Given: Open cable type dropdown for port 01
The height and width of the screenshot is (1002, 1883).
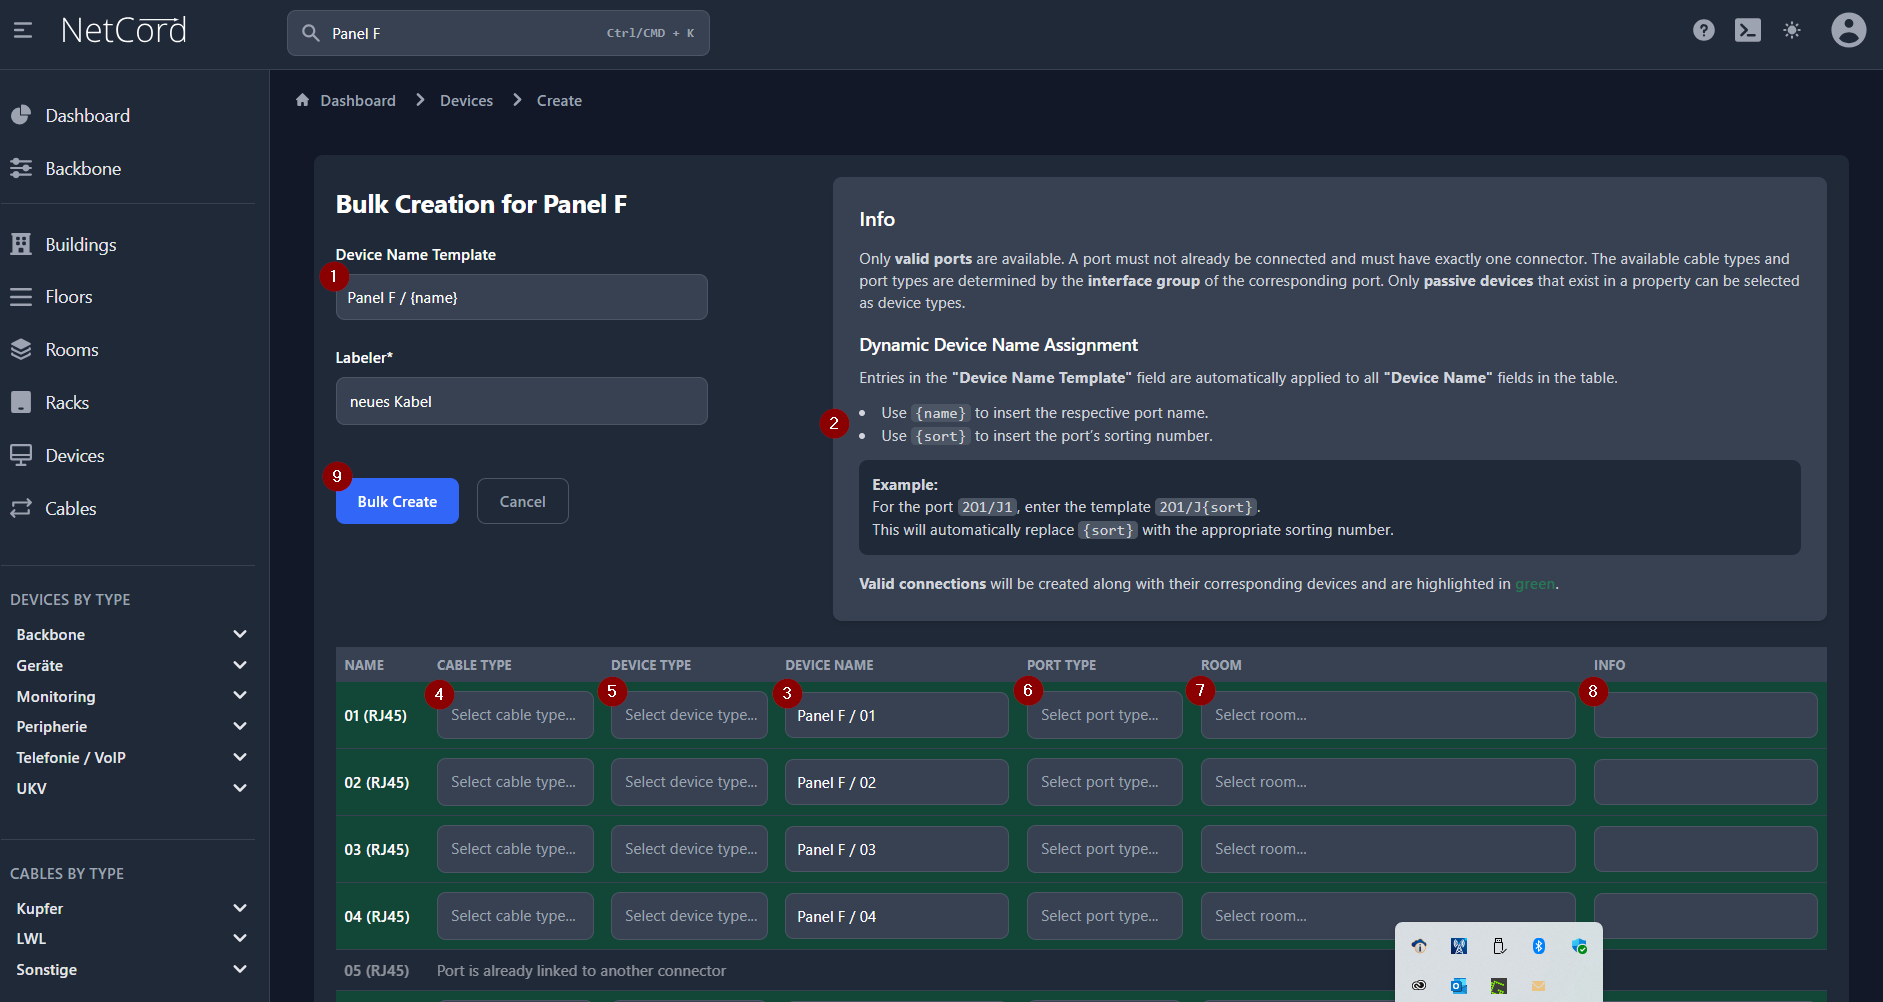Looking at the screenshot, I should pyautogui.click(x=514, y=715).
